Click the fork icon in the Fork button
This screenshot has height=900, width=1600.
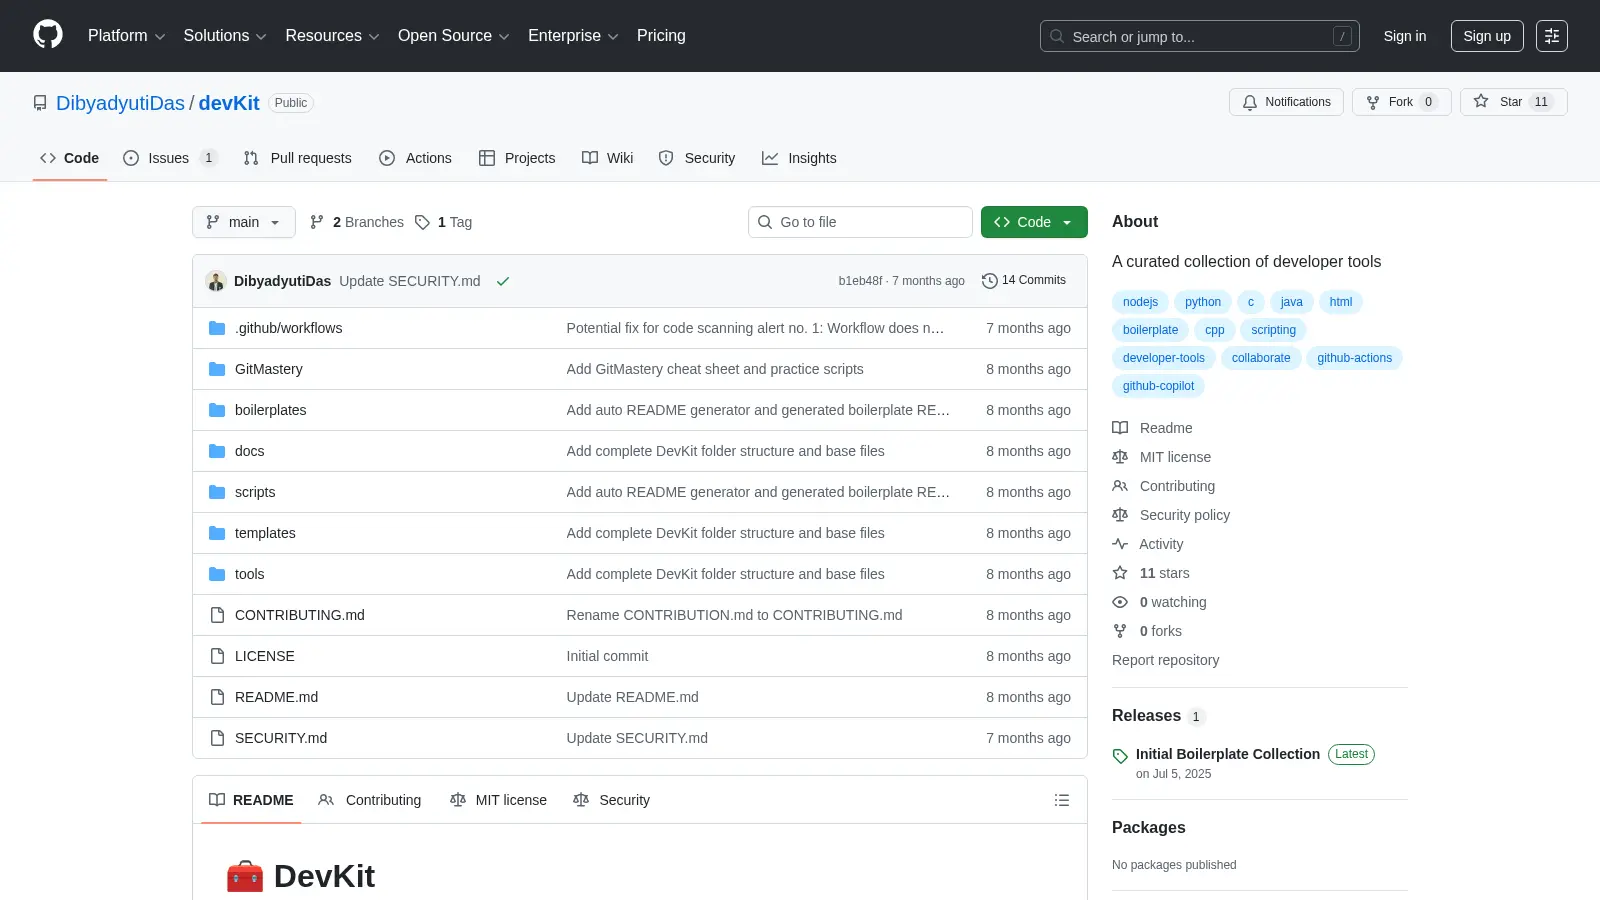click(x=1373, y=102)
